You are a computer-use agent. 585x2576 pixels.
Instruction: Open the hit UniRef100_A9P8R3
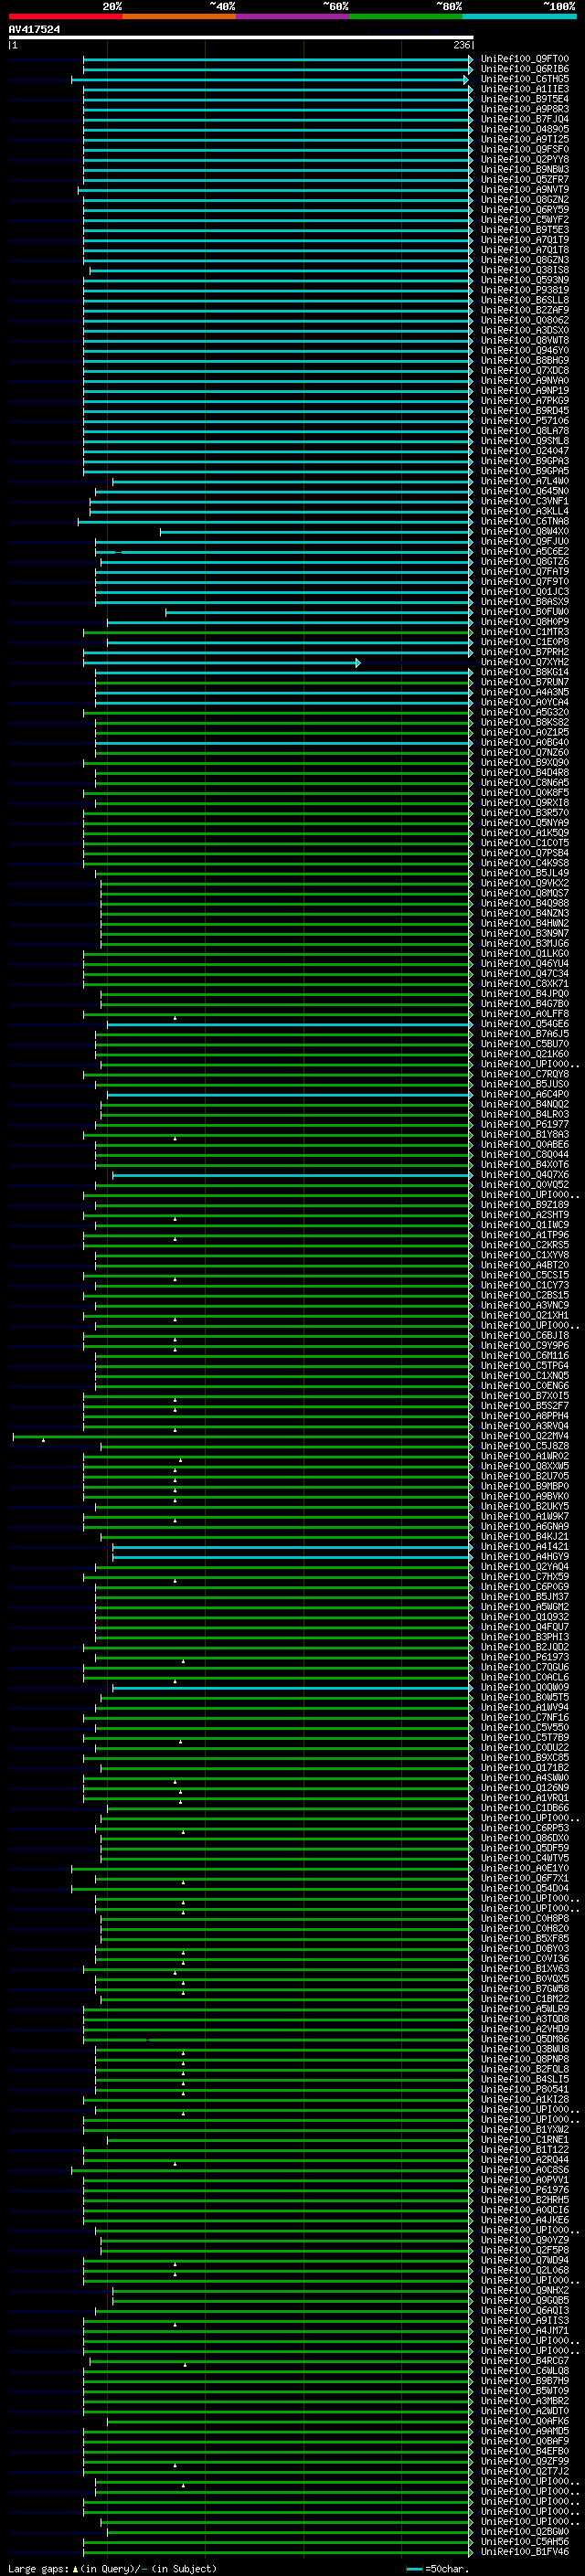point(524,109)
